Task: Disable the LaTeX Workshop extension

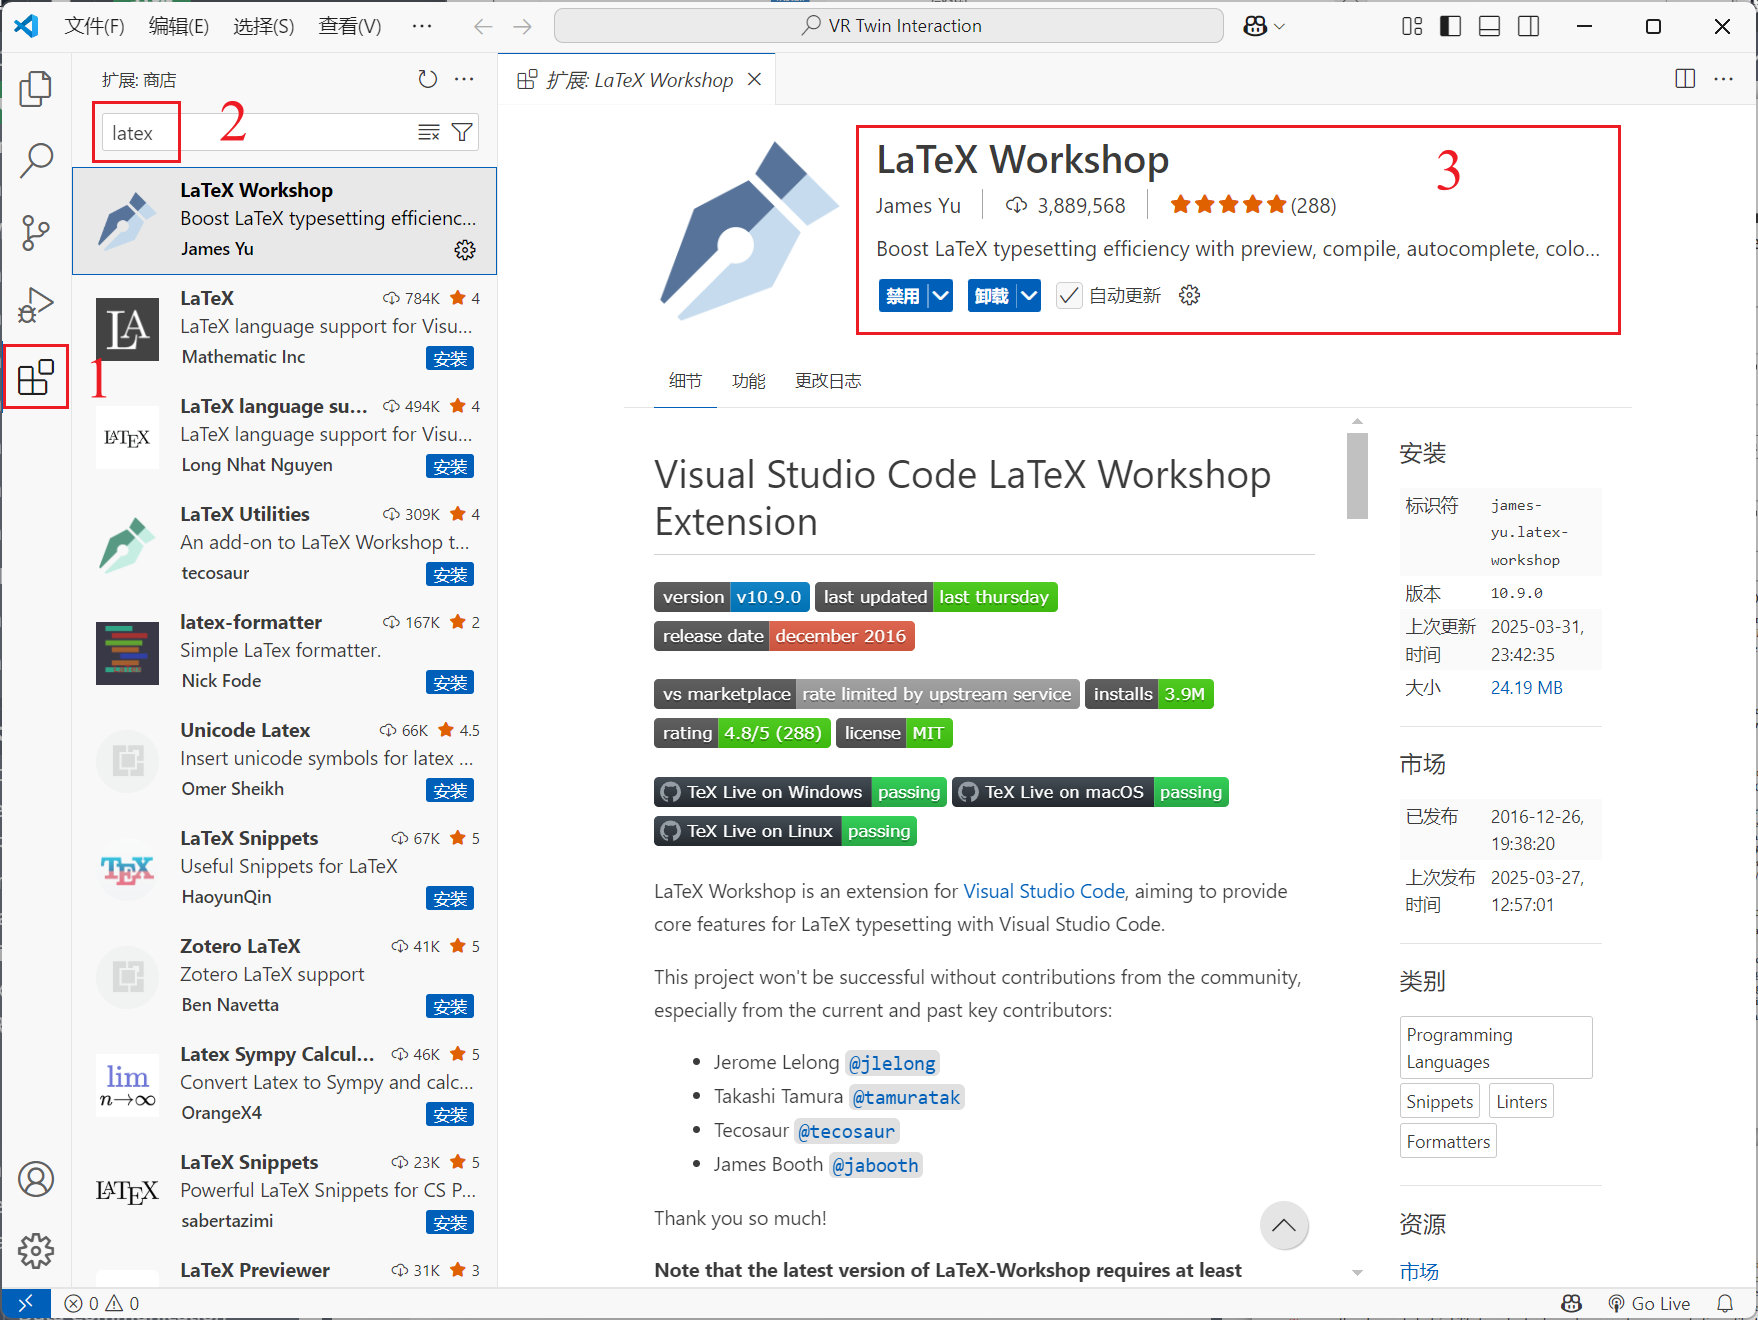Action: click(903, 295)
